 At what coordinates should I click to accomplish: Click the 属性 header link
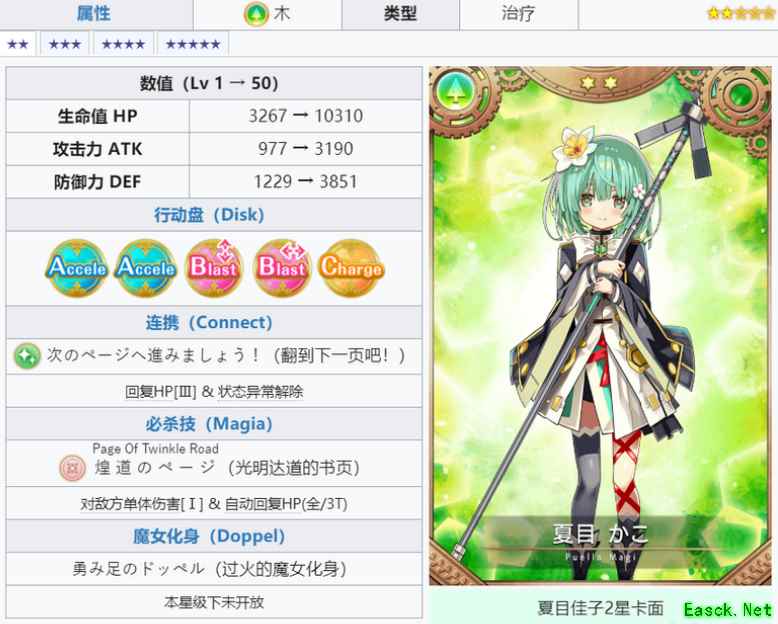coord(93,13)
